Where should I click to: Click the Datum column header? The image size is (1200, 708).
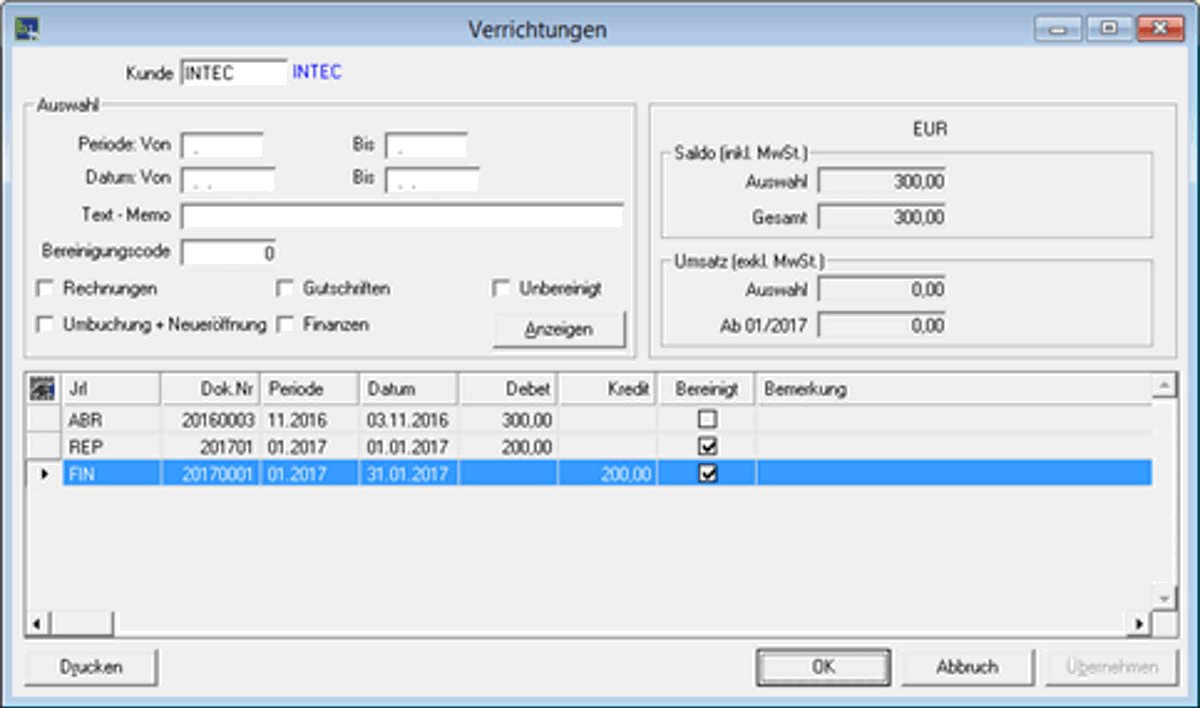pyautogui.click(x=408, y=389)
